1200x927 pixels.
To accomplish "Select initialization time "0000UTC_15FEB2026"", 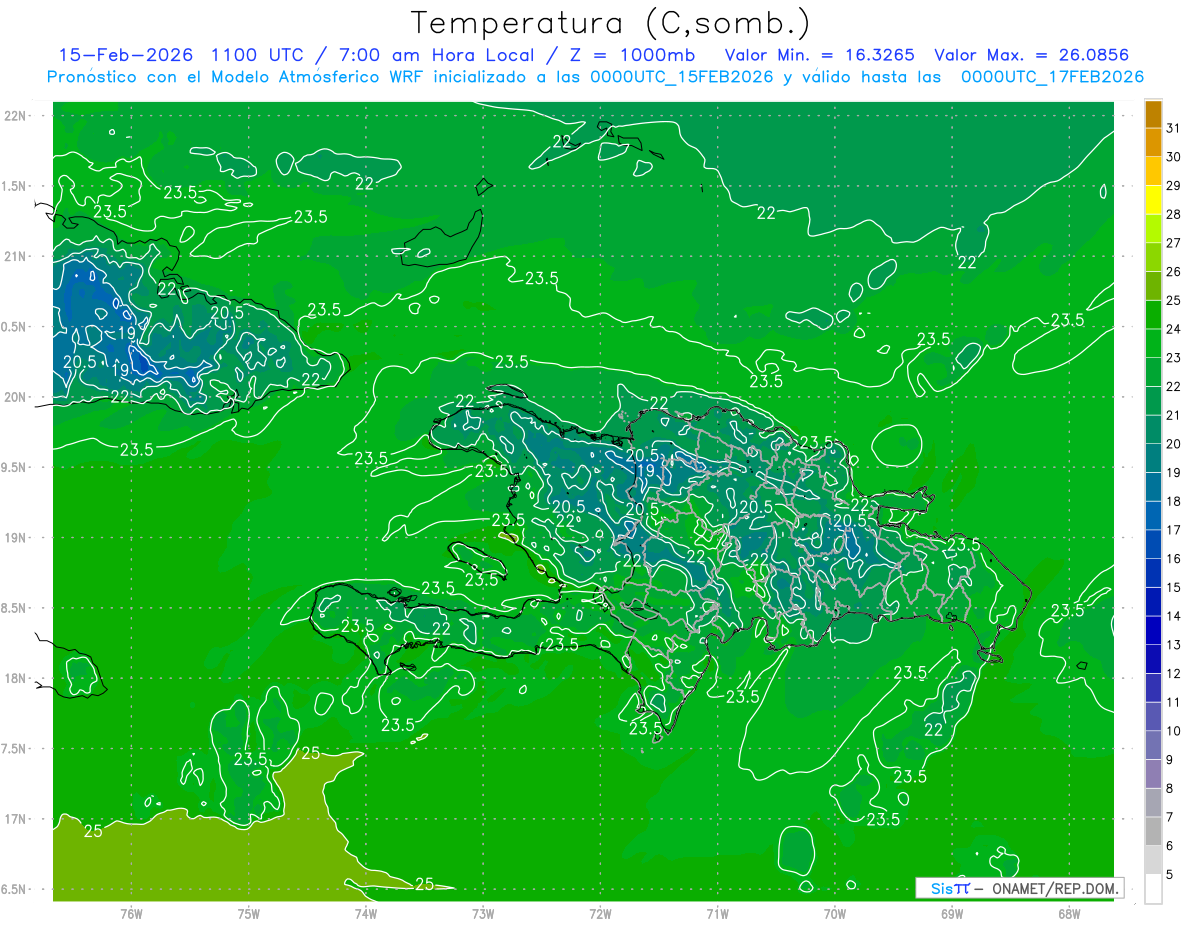I will tap(682, 77).
